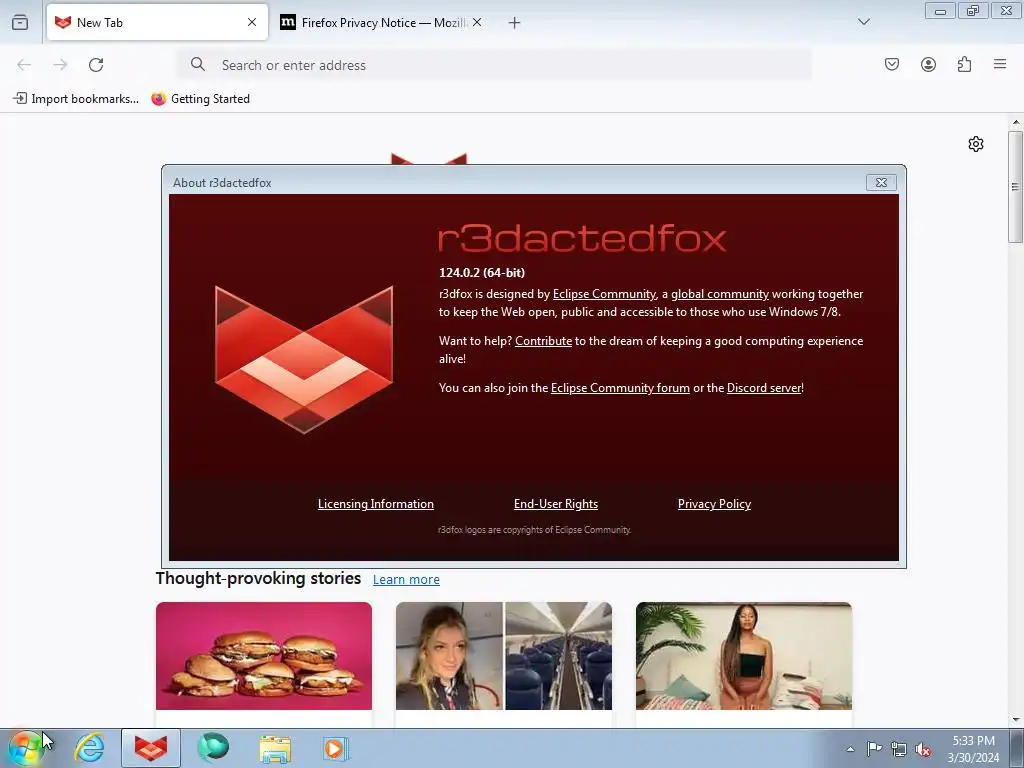Focus the Search or enter address field
The image size is (1024, 768).
click(494, 65)
